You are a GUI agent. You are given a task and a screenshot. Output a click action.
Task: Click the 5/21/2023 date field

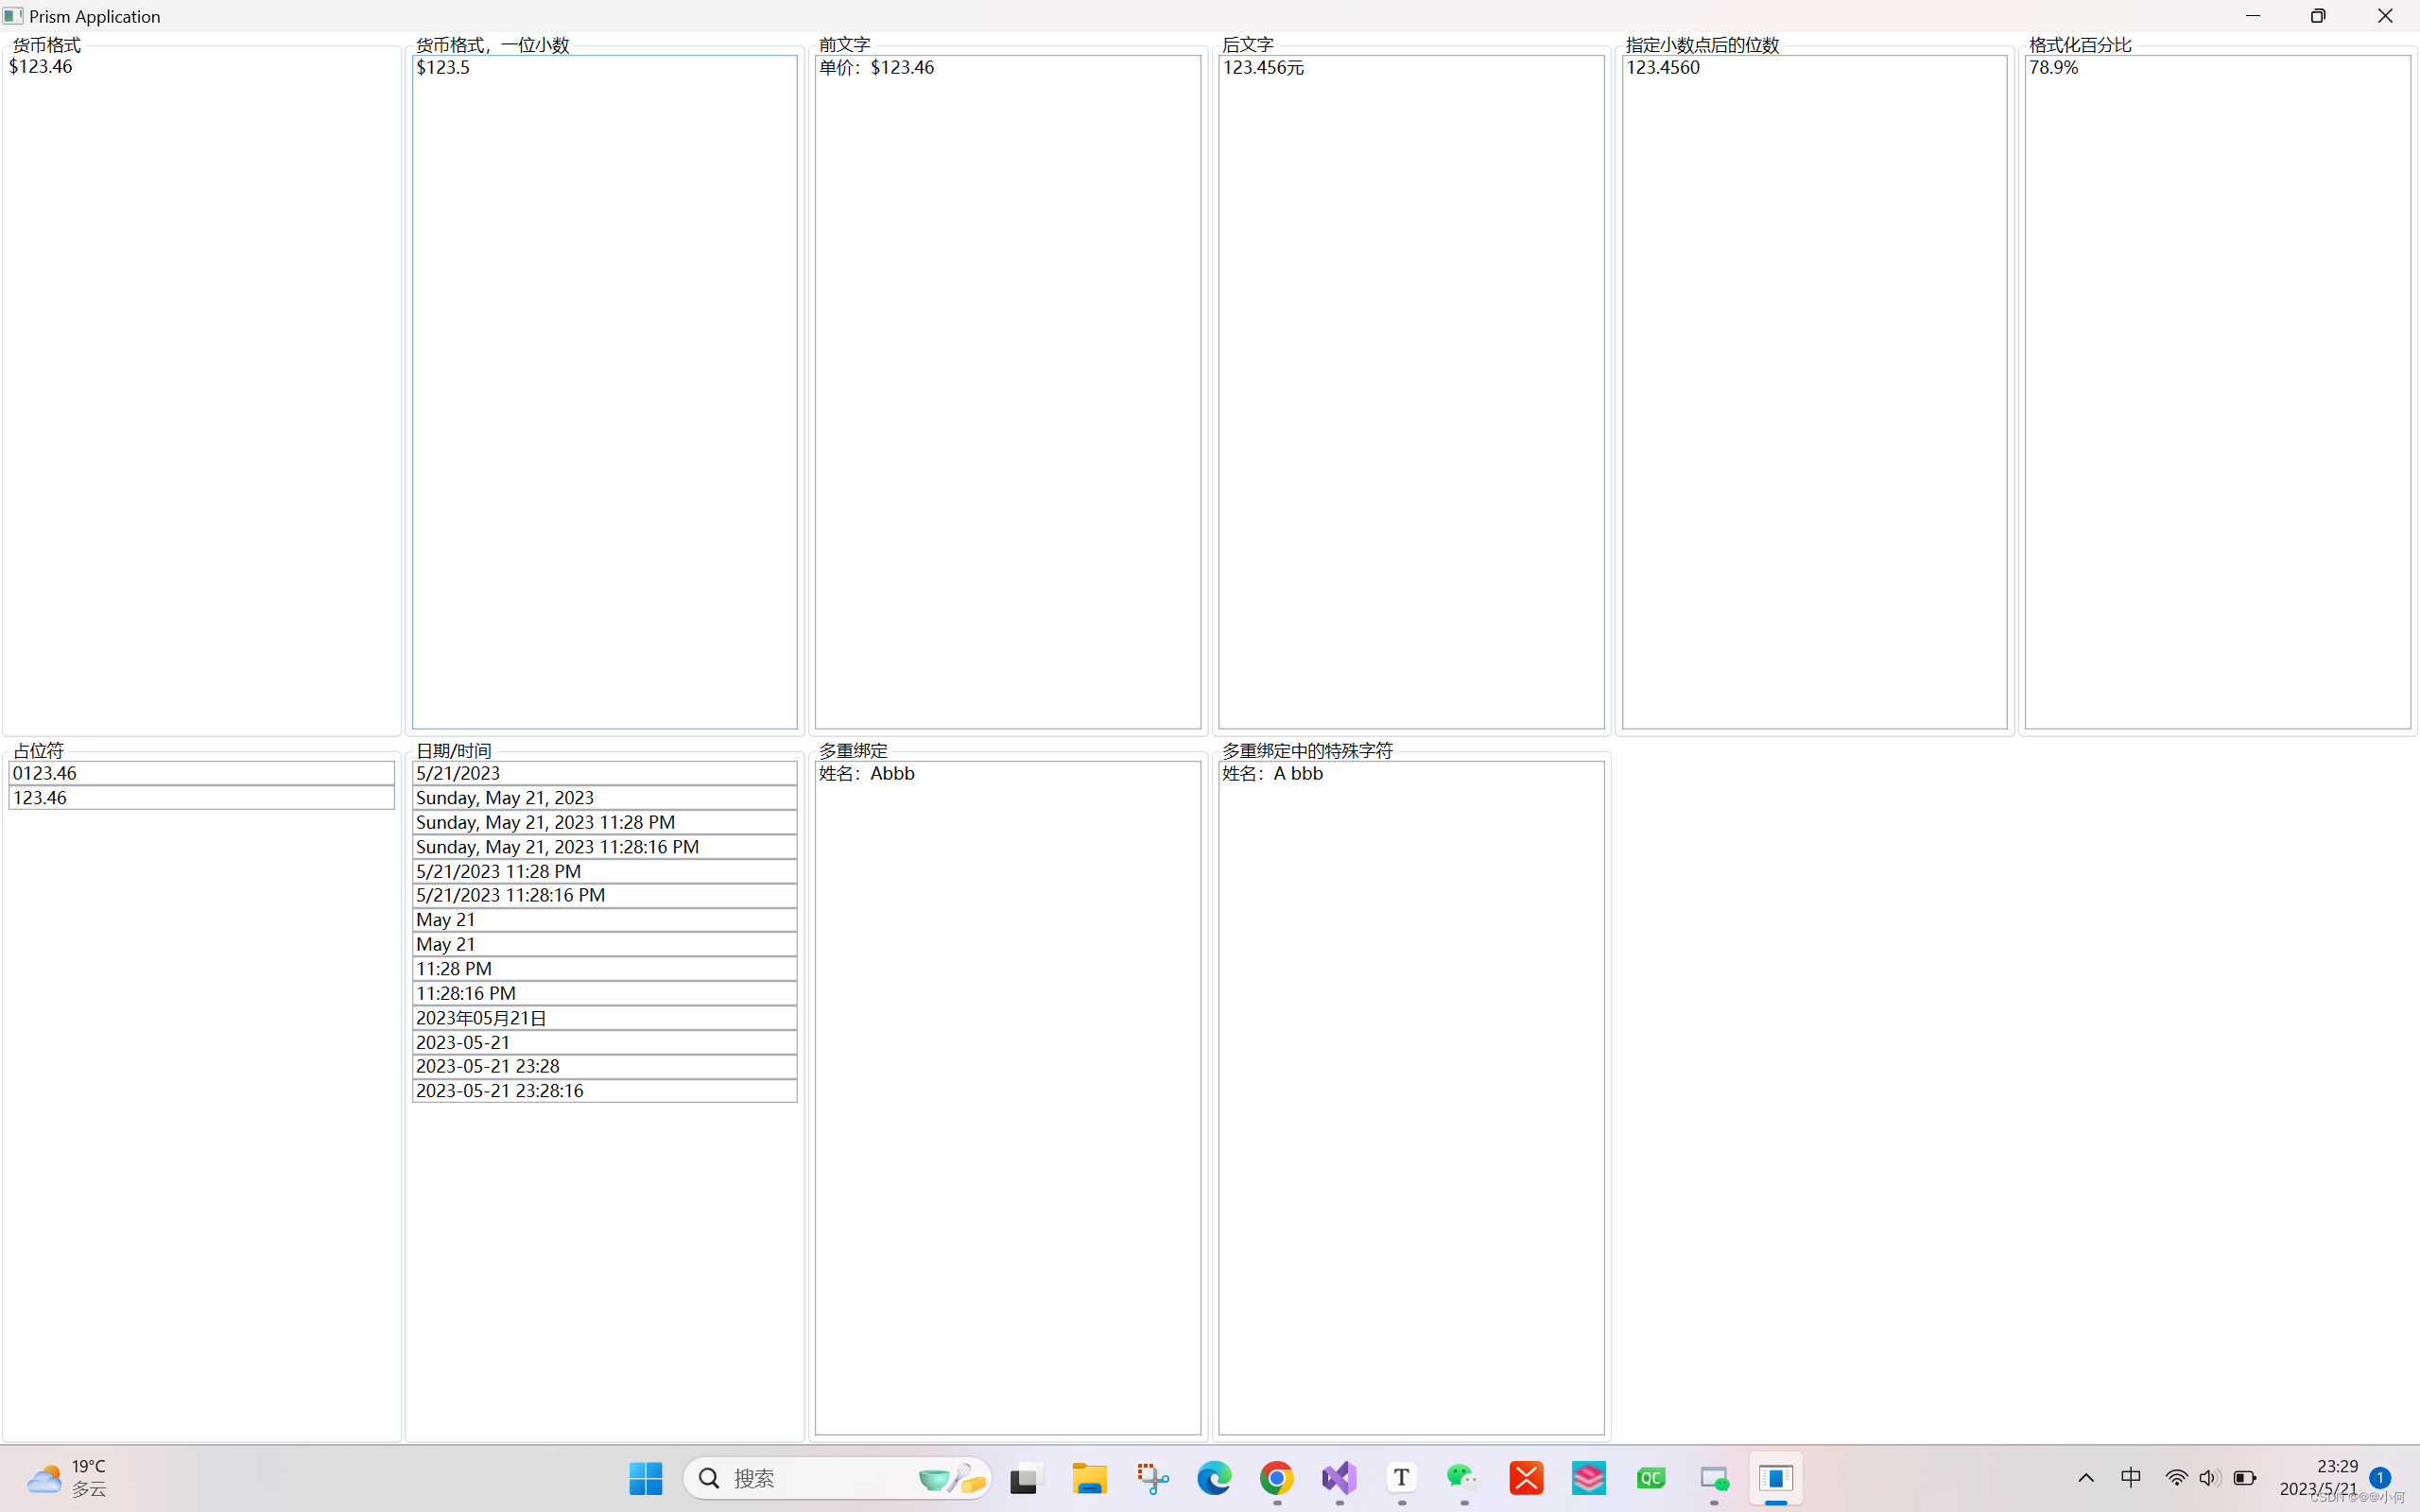coord(605,773)
